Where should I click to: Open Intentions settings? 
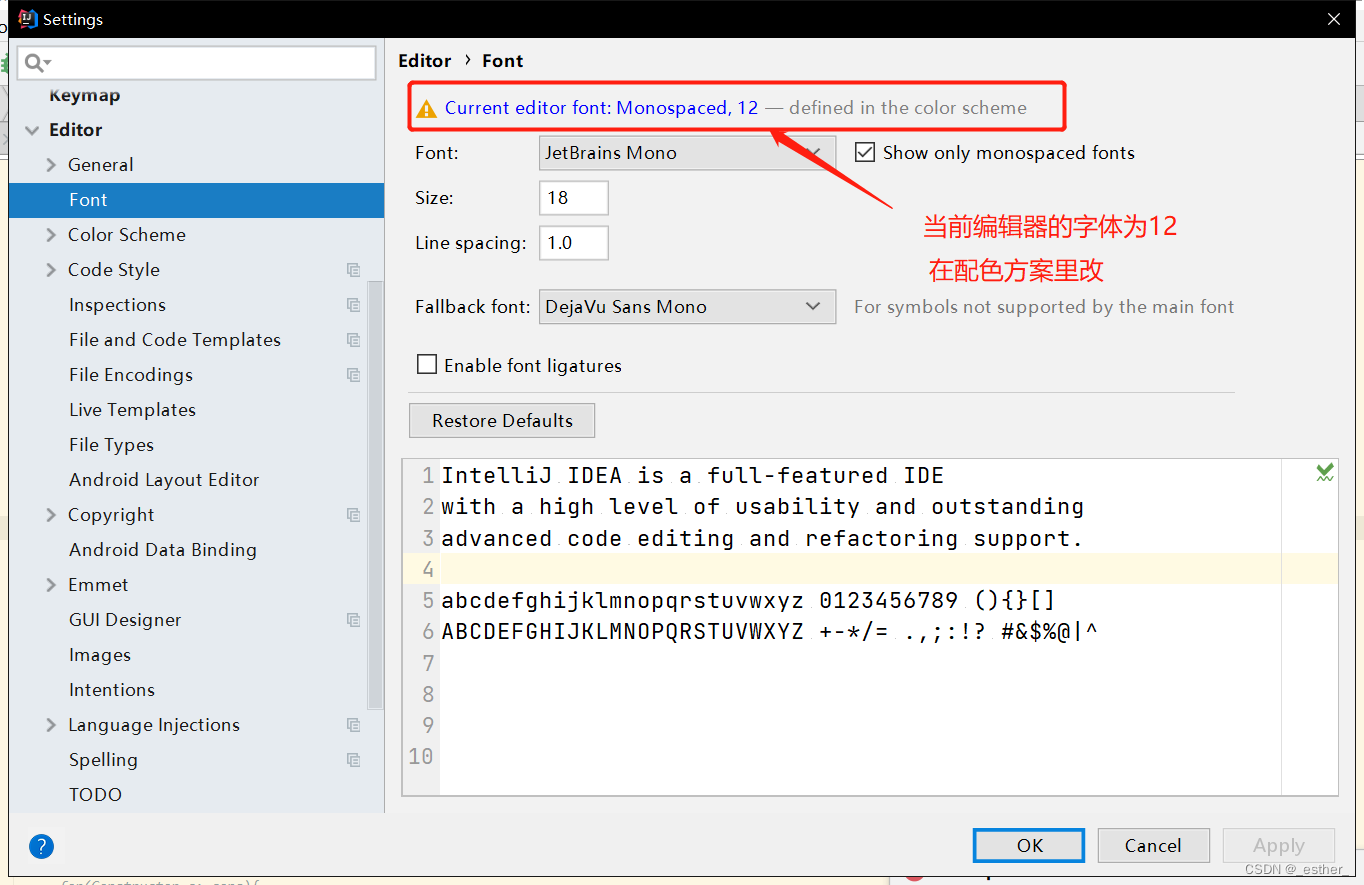click(112, 690)
